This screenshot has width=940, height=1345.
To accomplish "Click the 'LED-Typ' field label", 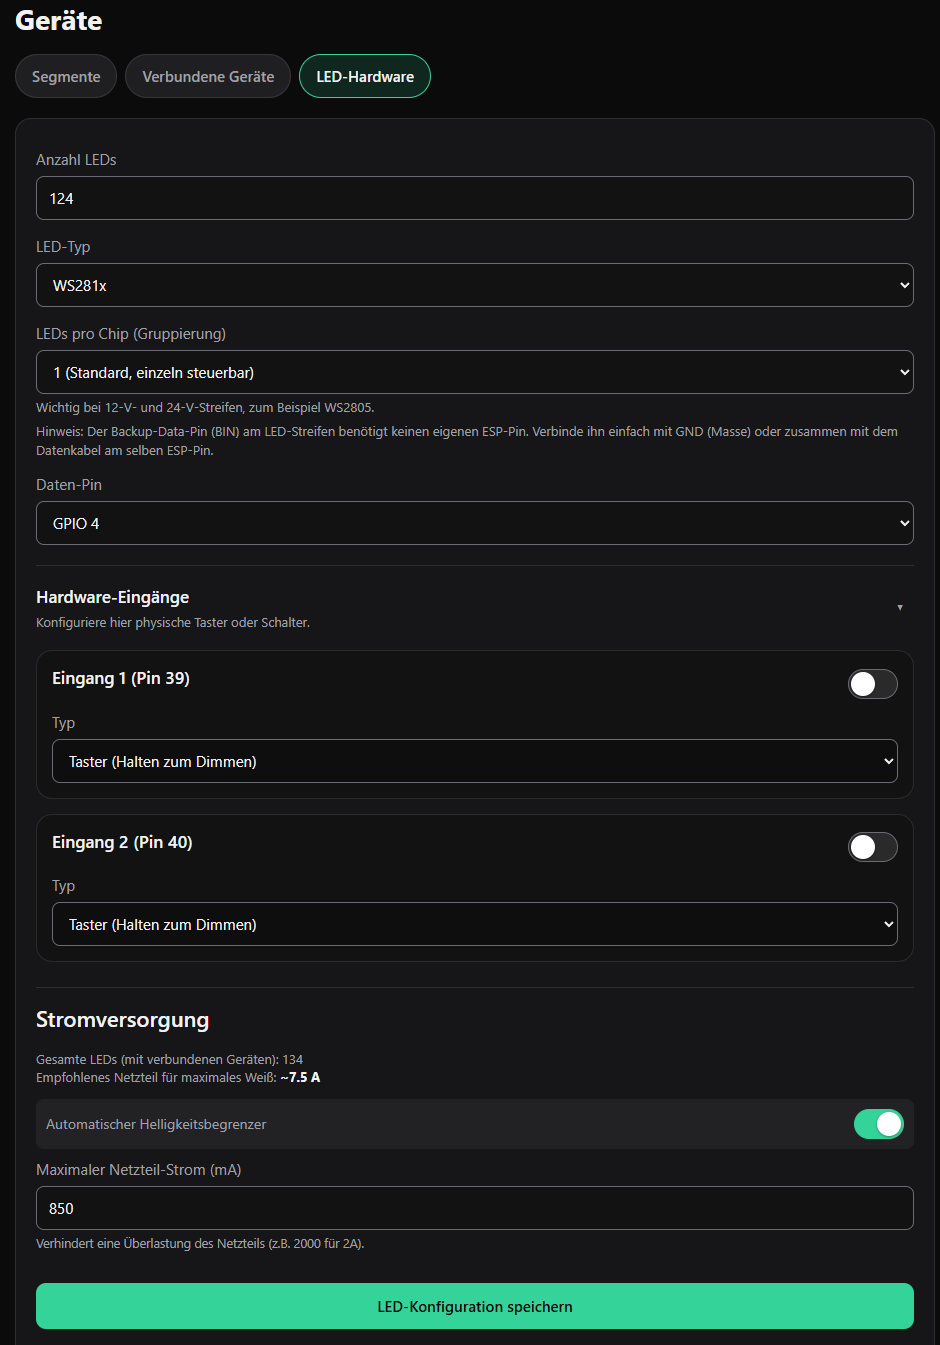I will (x=63, y=247).
